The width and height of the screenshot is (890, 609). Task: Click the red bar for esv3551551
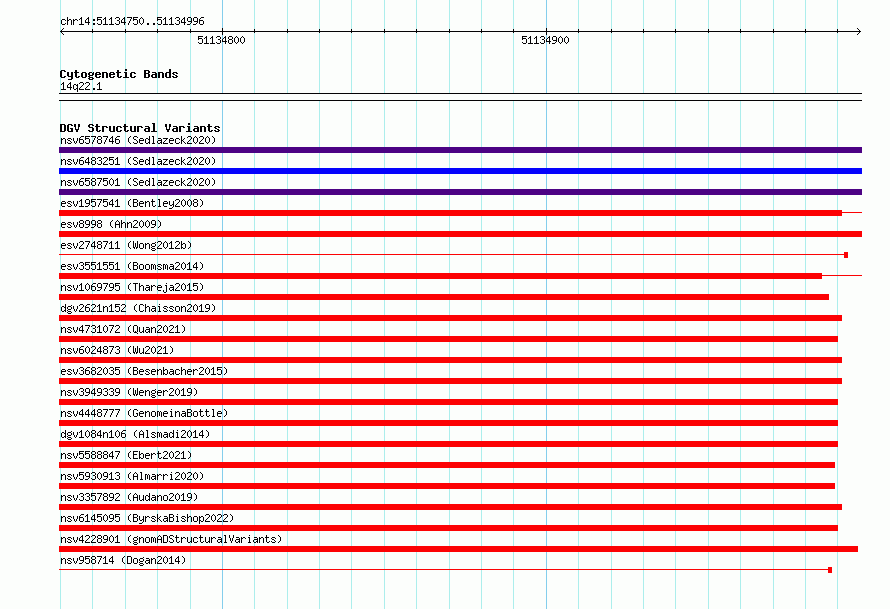[x=440, y=276]
